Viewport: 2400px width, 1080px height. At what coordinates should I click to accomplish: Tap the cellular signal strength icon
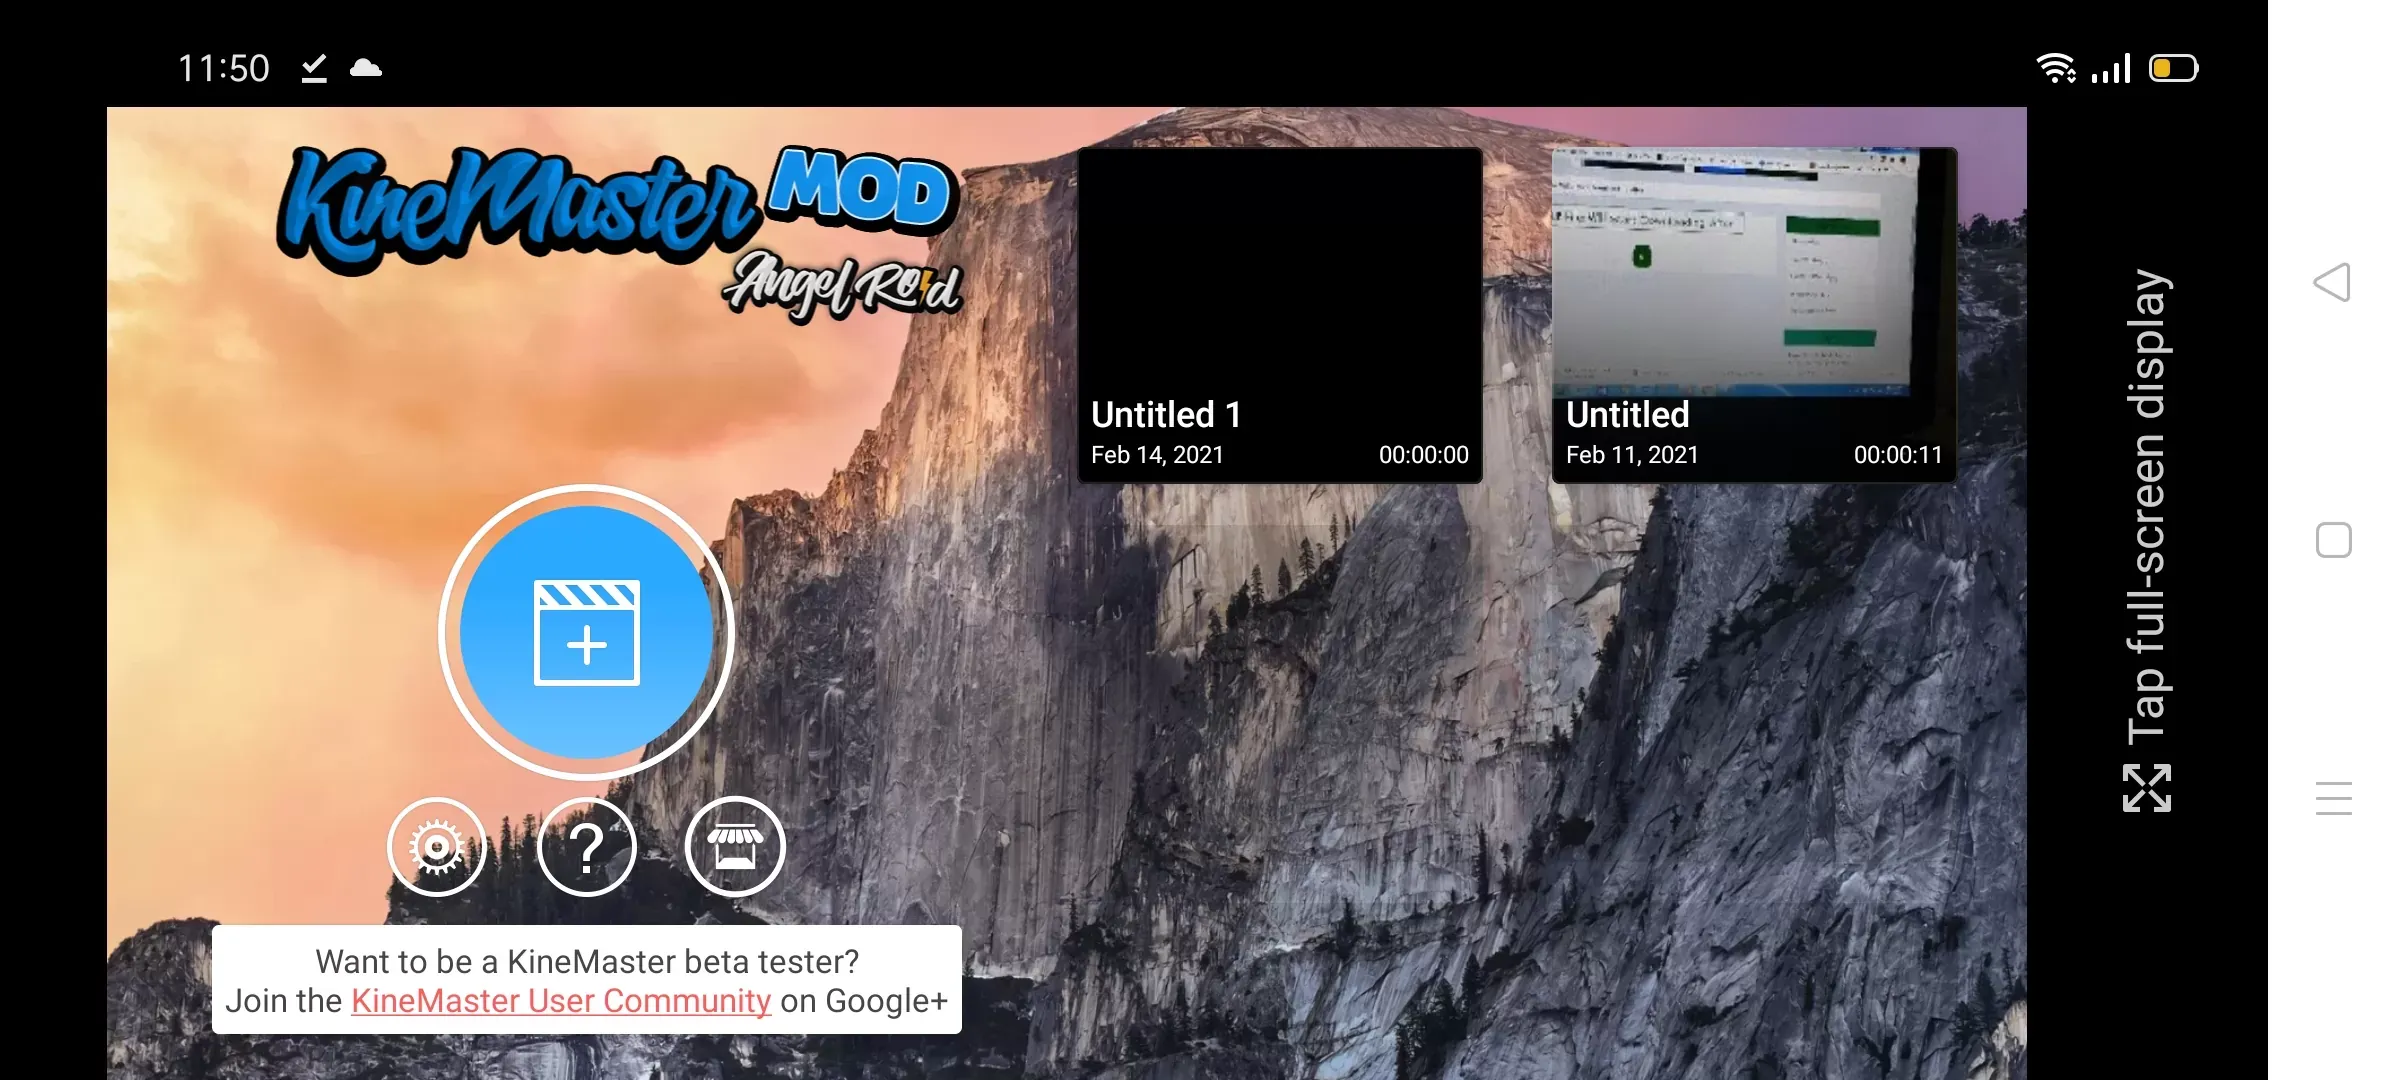(2111, 68)
